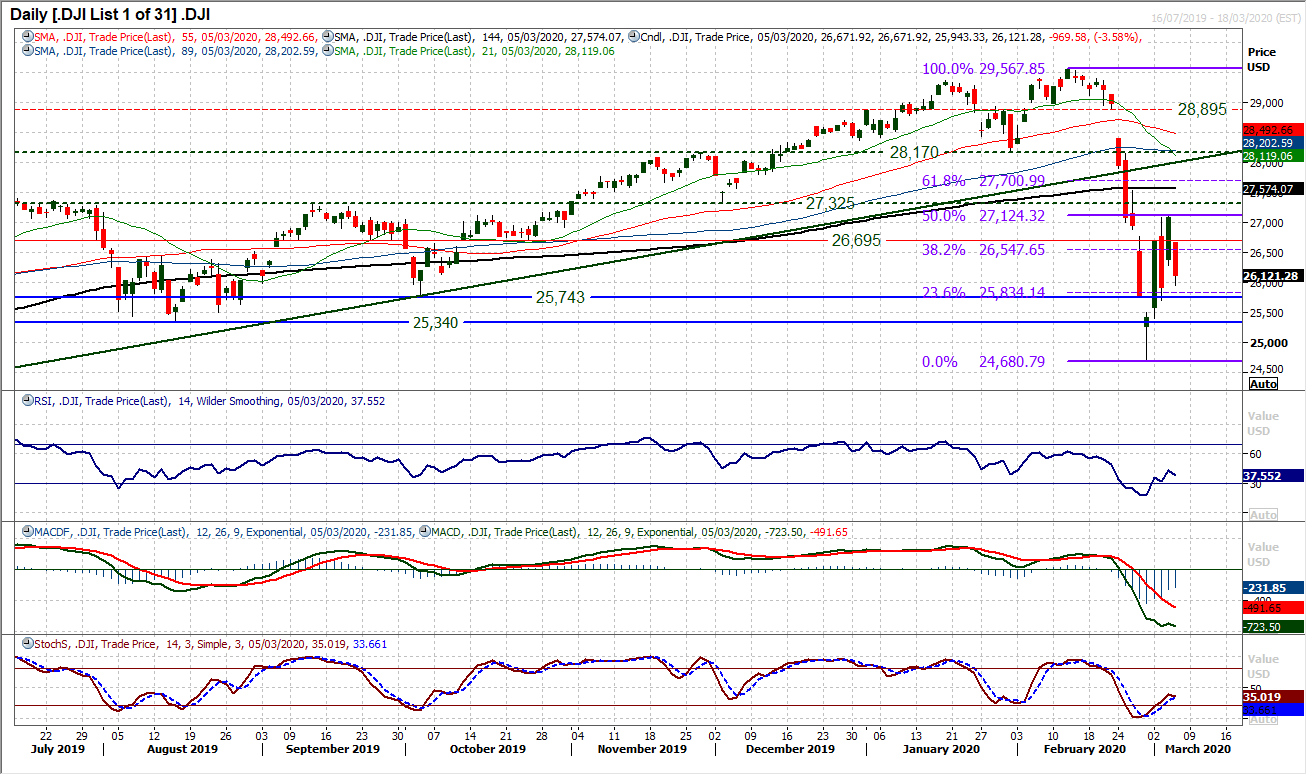Toggle Auto scaling on the RSI pane
The width and height of the screenshot is (1307, 775).
[x=1264, y=512]
